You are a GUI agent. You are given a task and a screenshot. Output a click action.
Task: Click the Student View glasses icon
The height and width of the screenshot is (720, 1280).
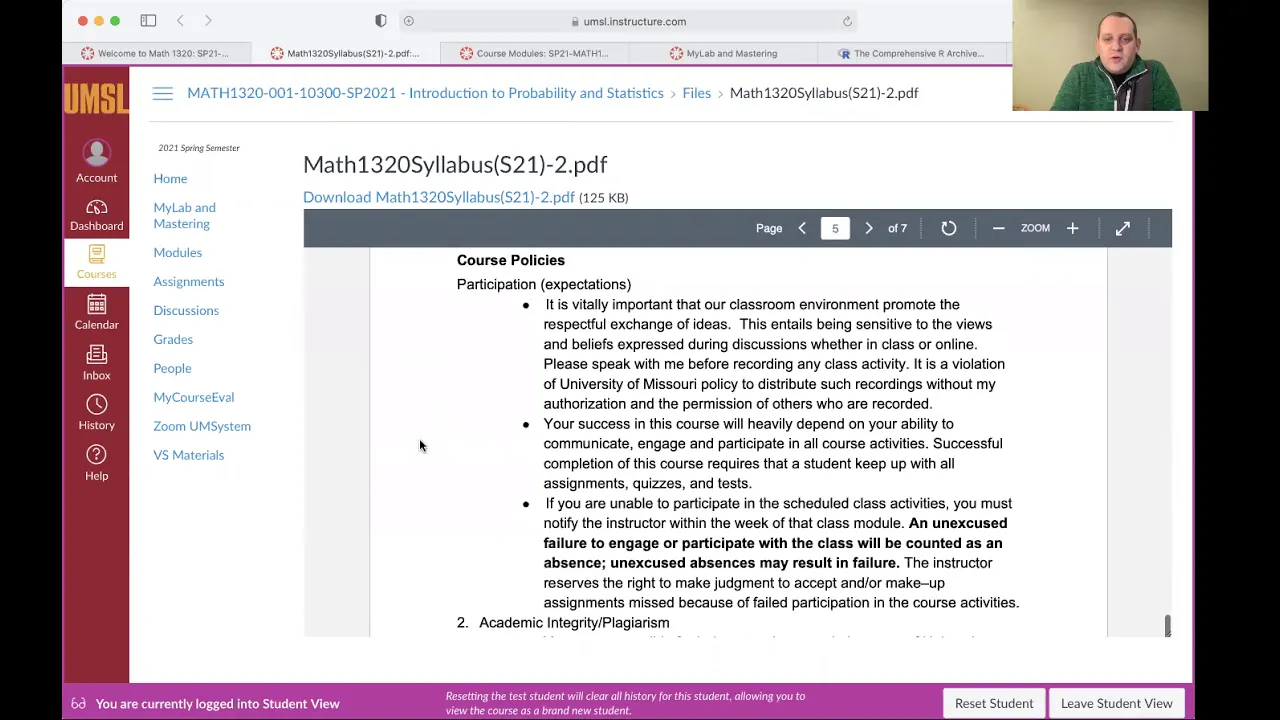(x=78, y=704)
